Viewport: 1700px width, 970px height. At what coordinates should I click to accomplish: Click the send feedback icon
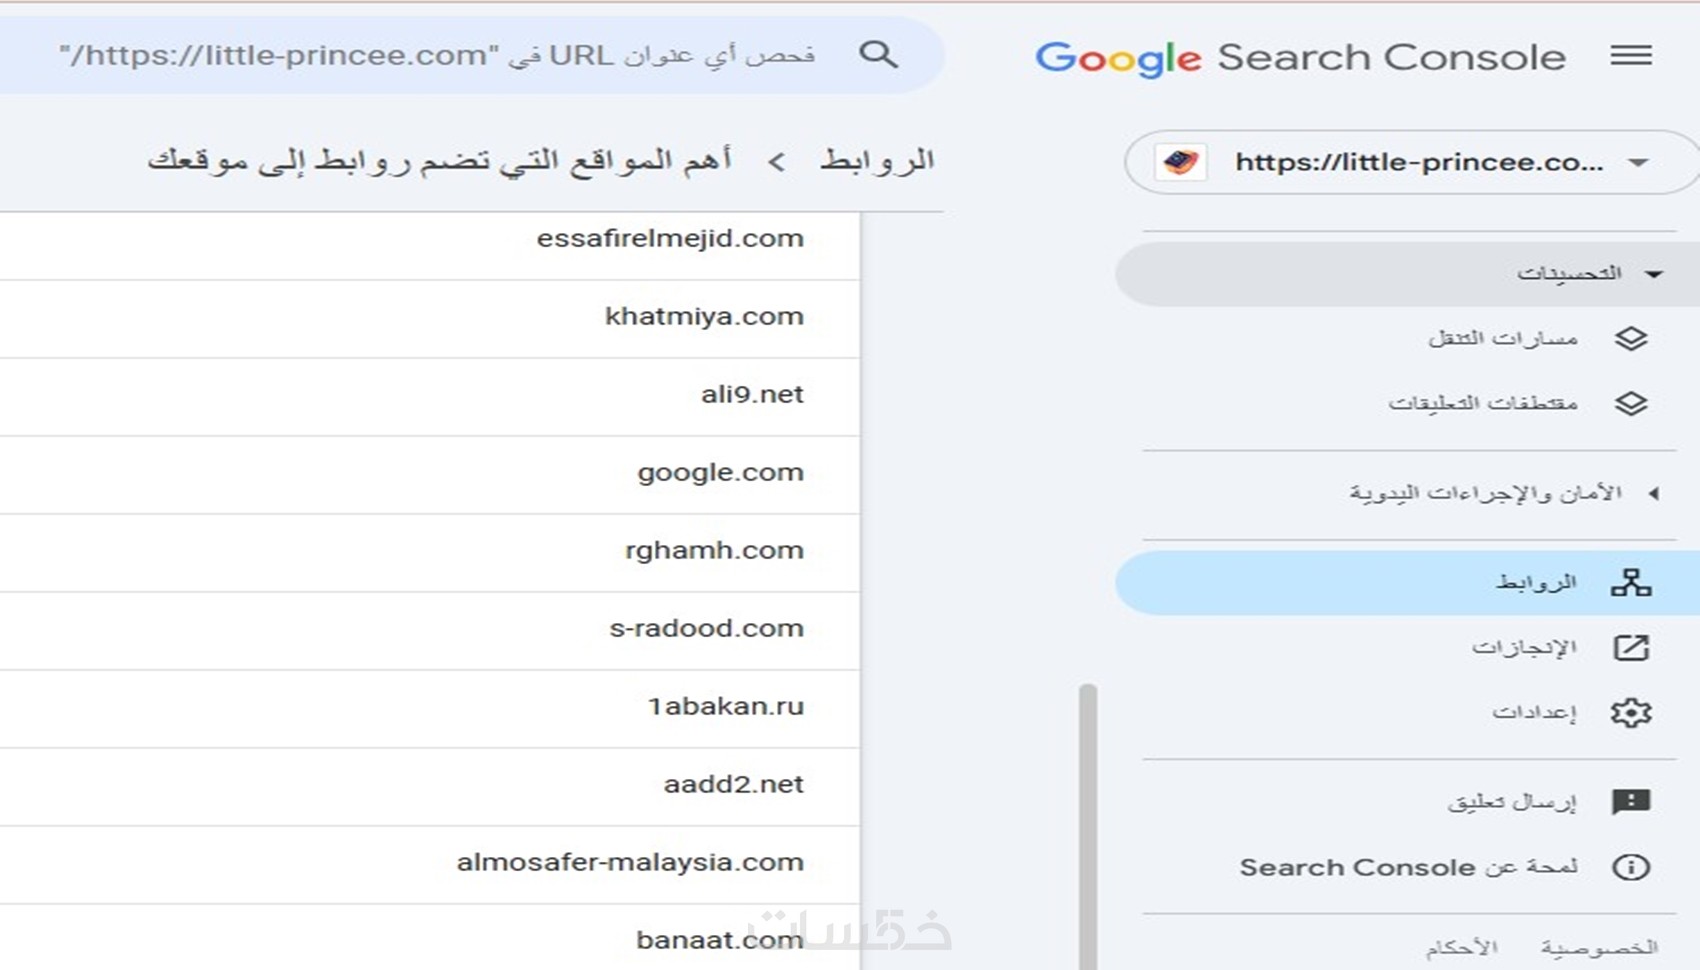1630,801
